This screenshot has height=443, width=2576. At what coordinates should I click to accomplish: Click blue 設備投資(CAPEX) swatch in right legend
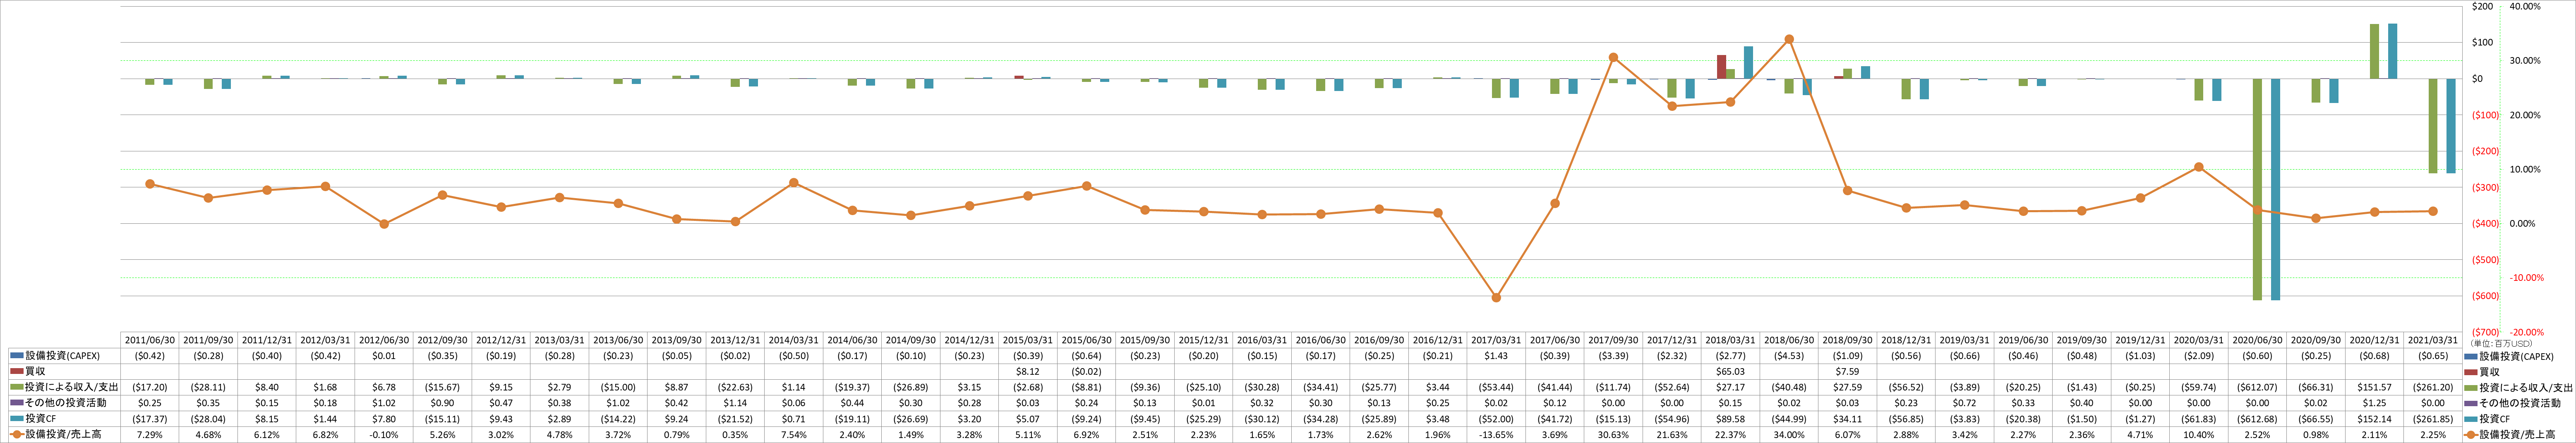[2470, 356]
